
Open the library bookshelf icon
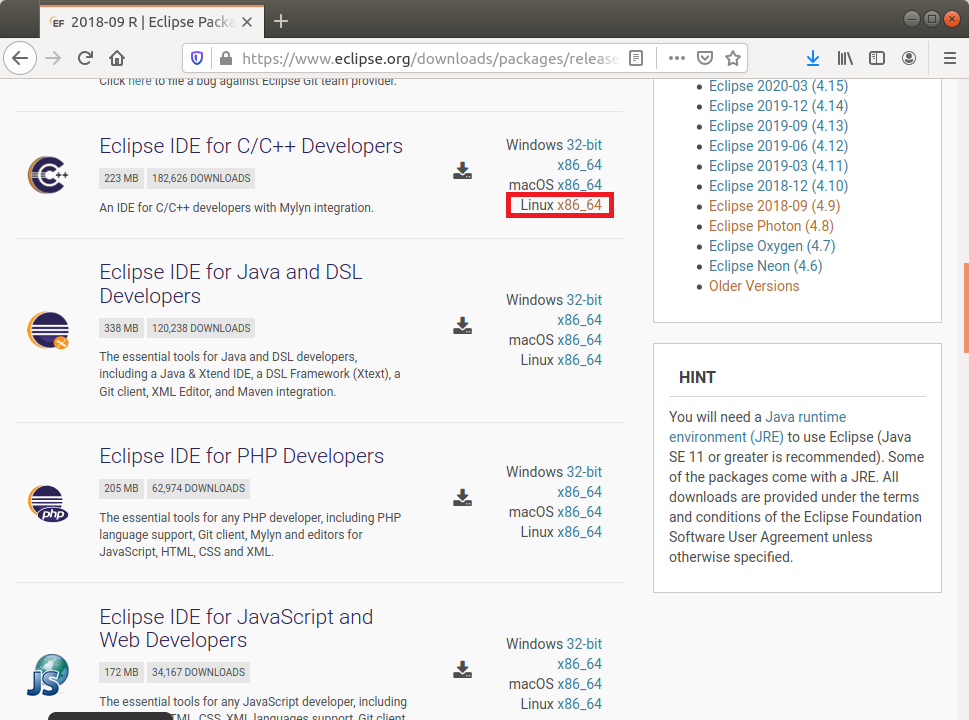pyautogui.click(x=845, y=58)
